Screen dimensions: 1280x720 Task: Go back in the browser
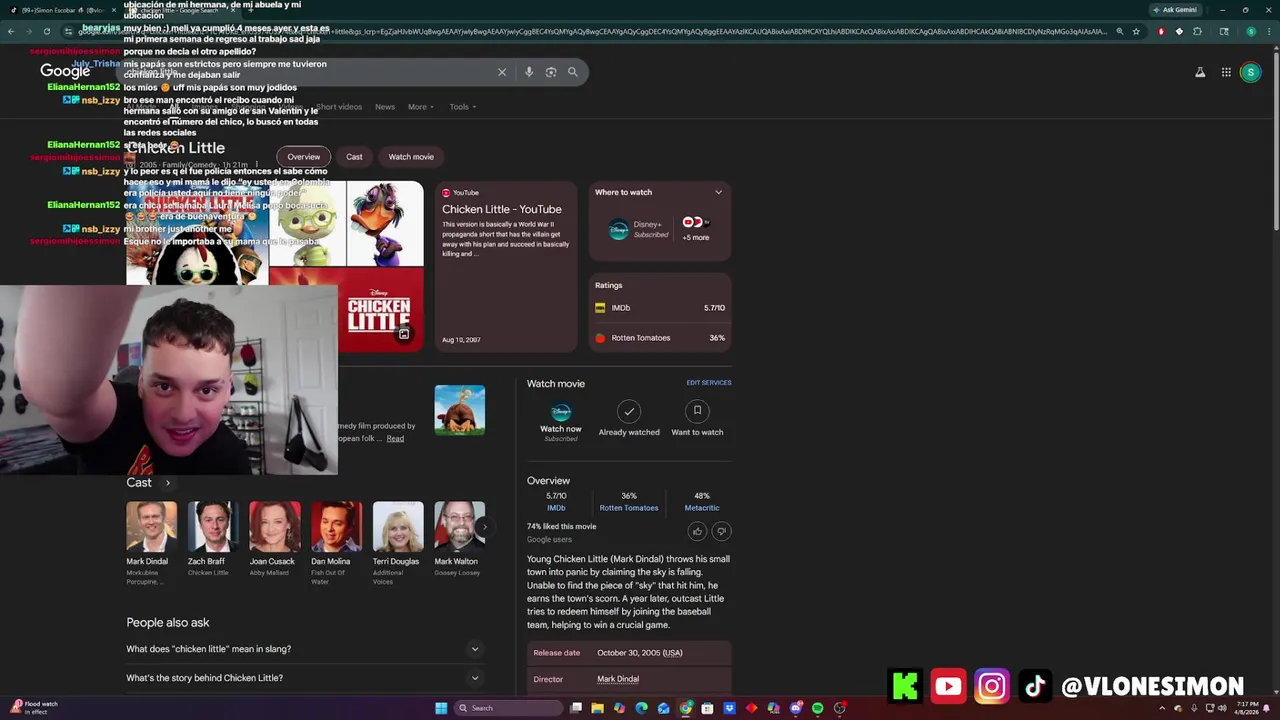coord(10,31)
